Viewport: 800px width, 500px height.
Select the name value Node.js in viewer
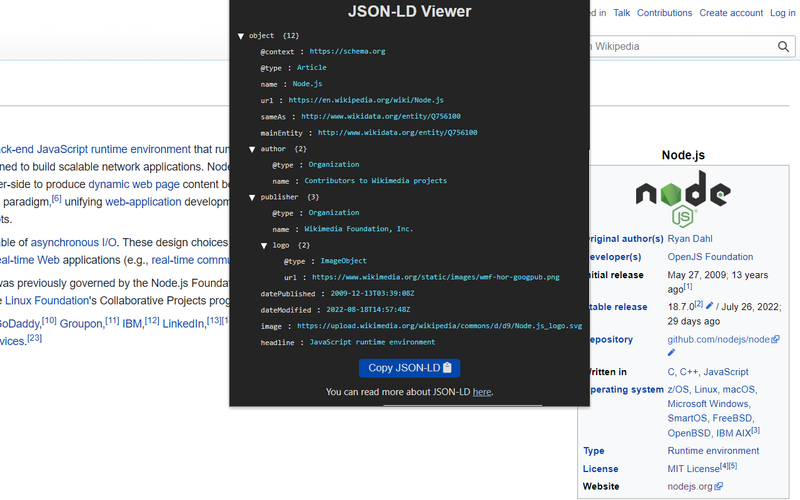(x=307, y=84)
